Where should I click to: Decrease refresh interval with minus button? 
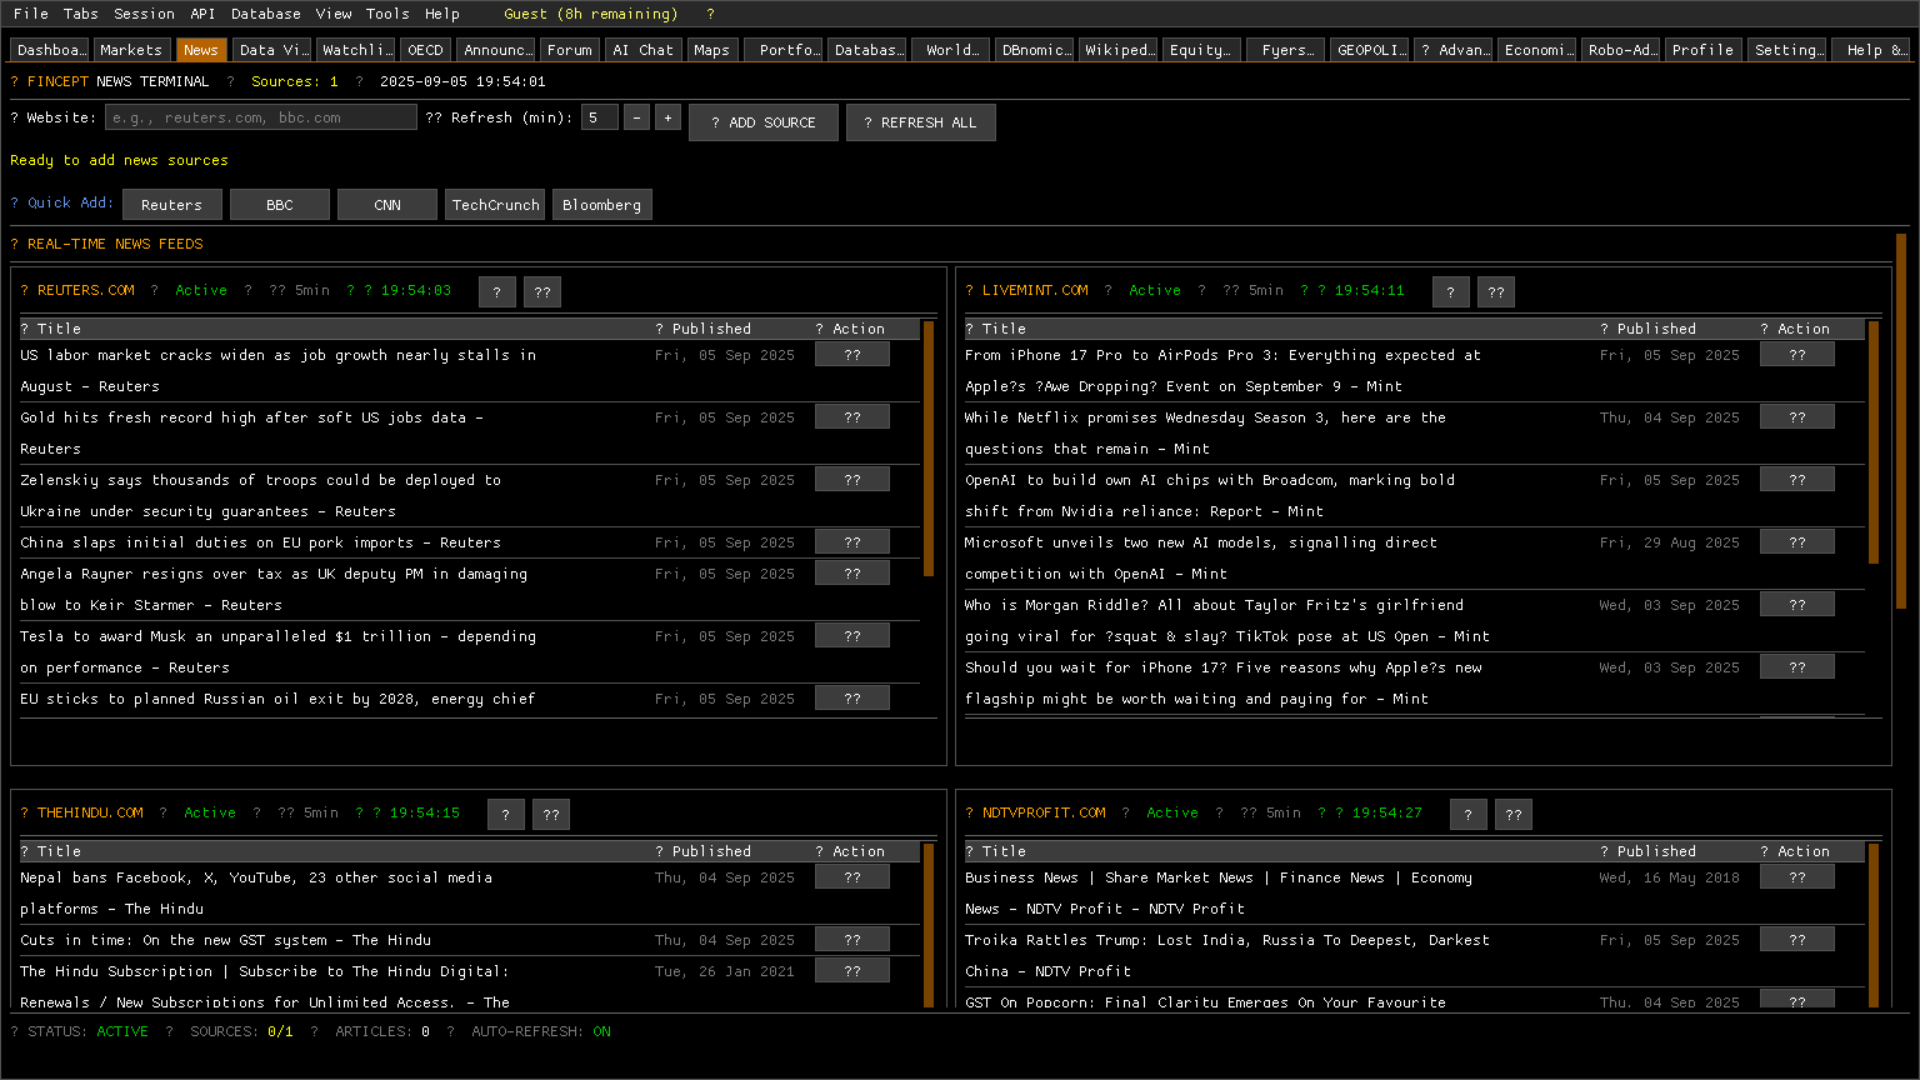coord(636,118)
